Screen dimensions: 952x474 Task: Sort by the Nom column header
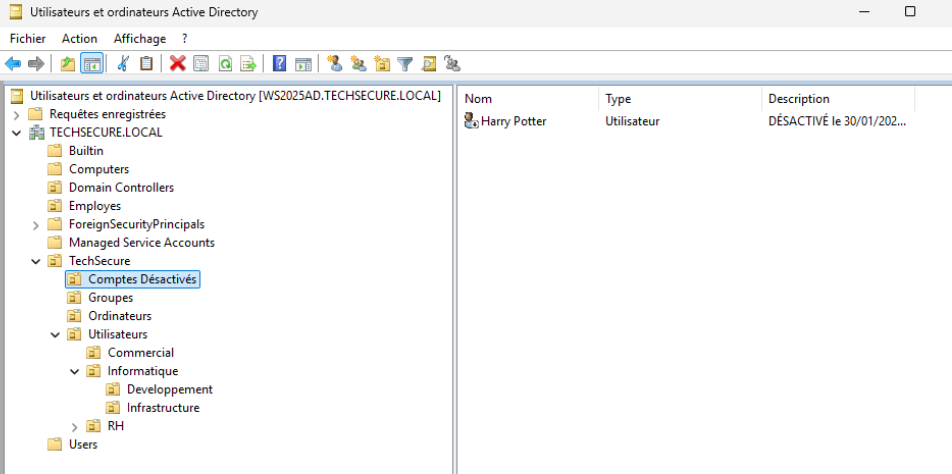(479, 99)
